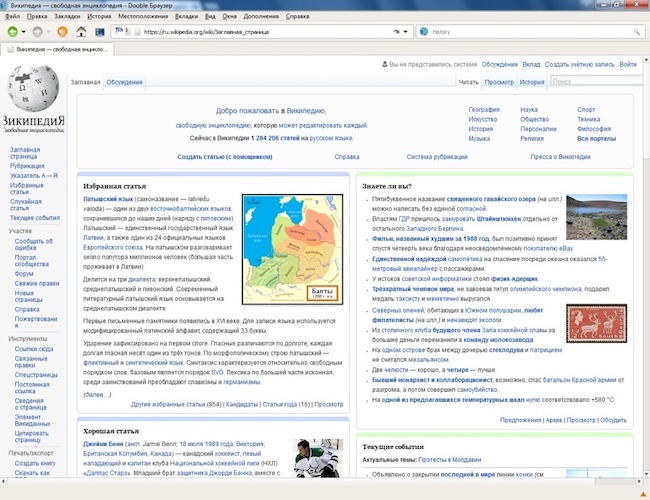Open the Закладки menu

tap(67, 16)
